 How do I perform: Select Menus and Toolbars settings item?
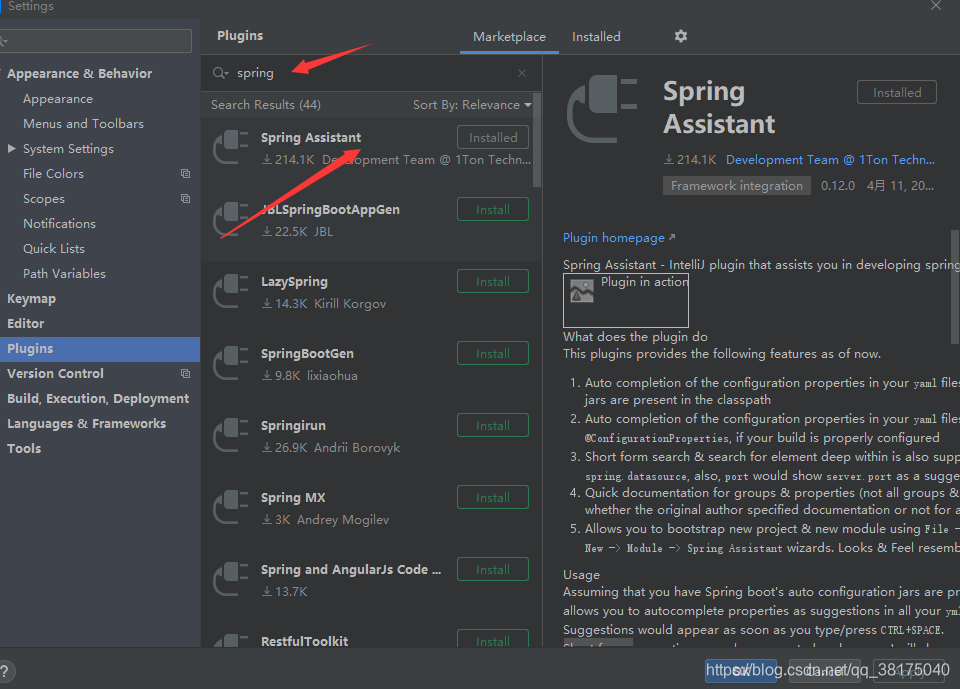coord(83,124)
